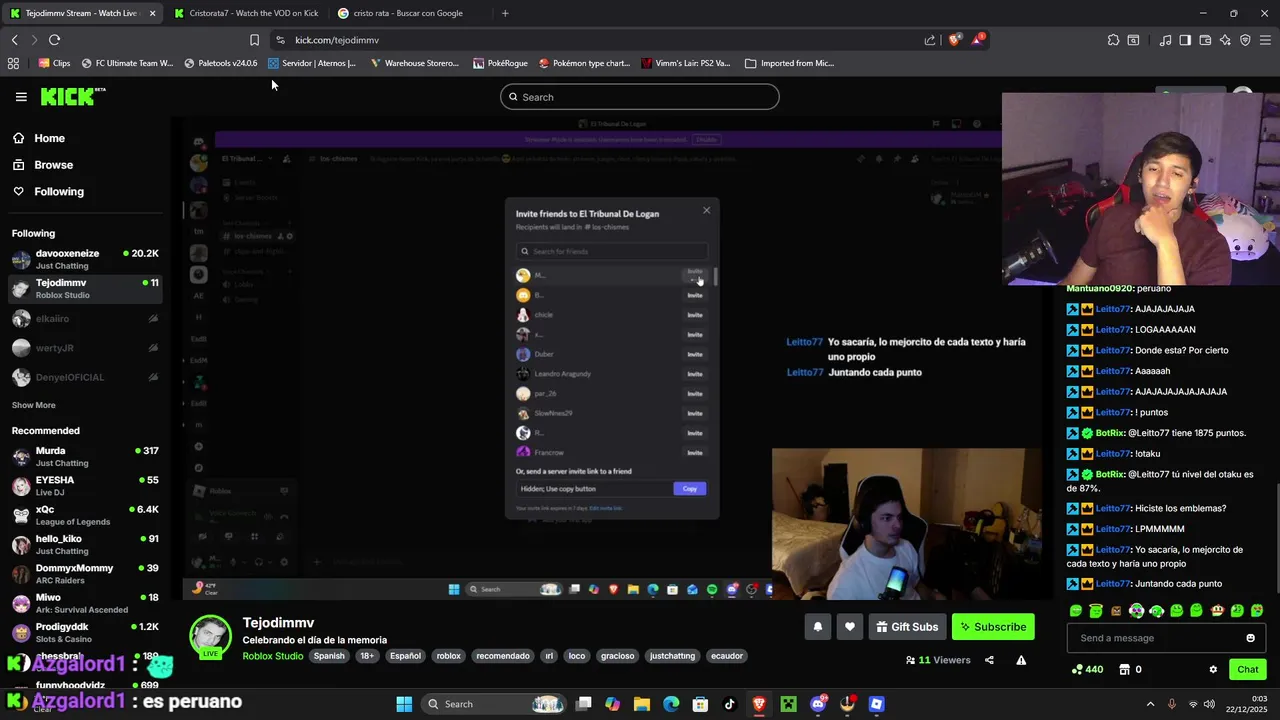The image size is (1280, 720).
Task: Click the justchatting tag
Action: (672, 656)
